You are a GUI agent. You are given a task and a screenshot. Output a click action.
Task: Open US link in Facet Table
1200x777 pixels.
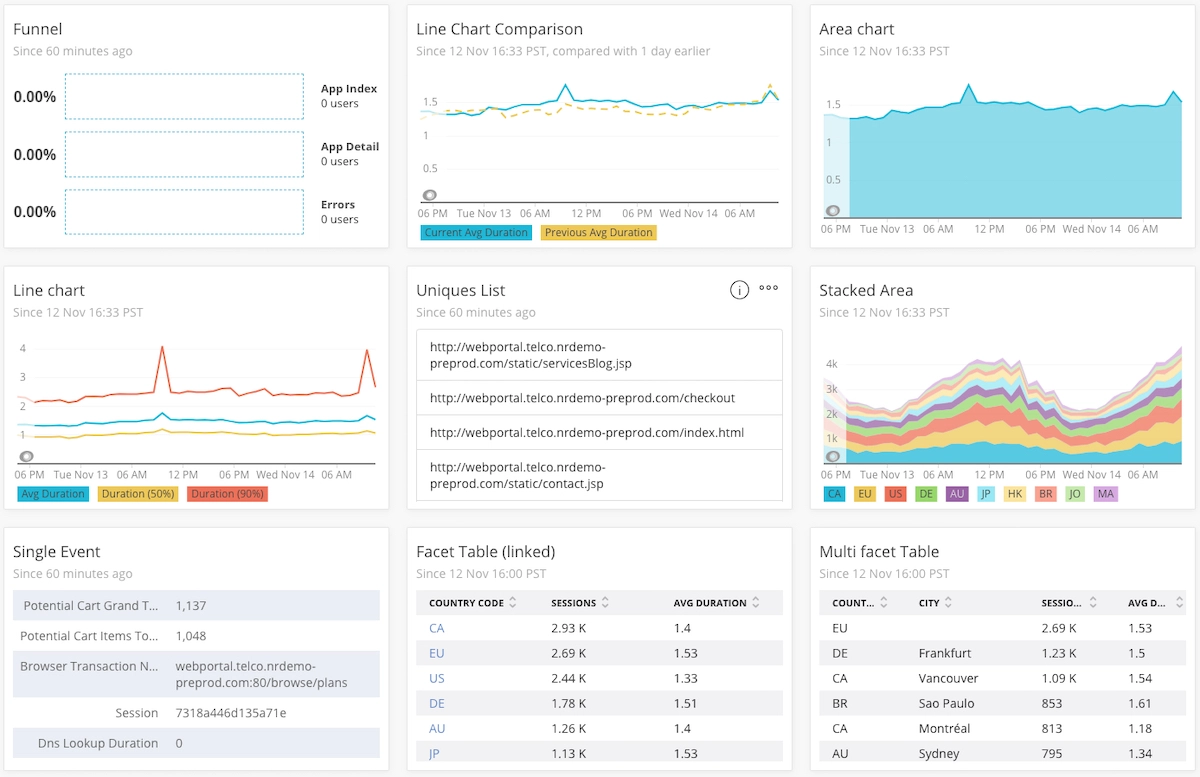point(436,678)
